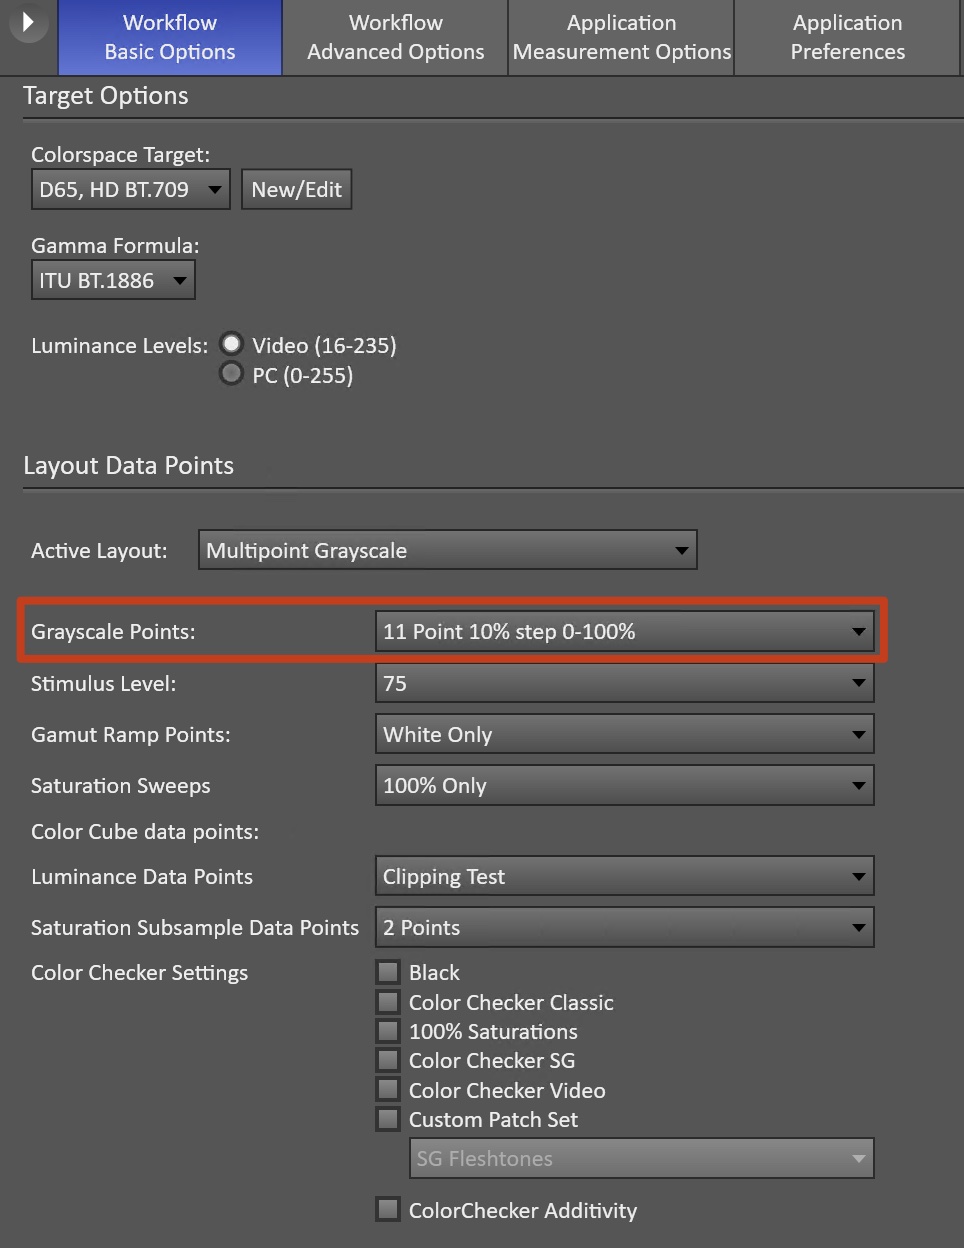Open Application Measurement Options tab

coord(621,37)
